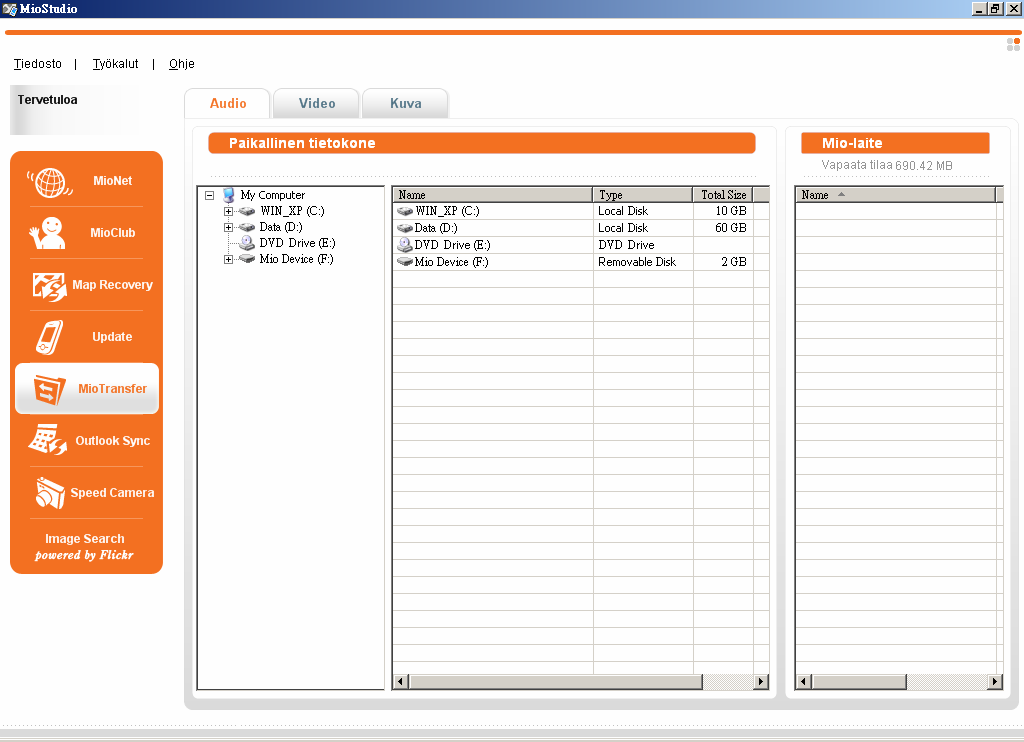Click the Outlook Sync label
The image size is (1024, 742).
112,441
